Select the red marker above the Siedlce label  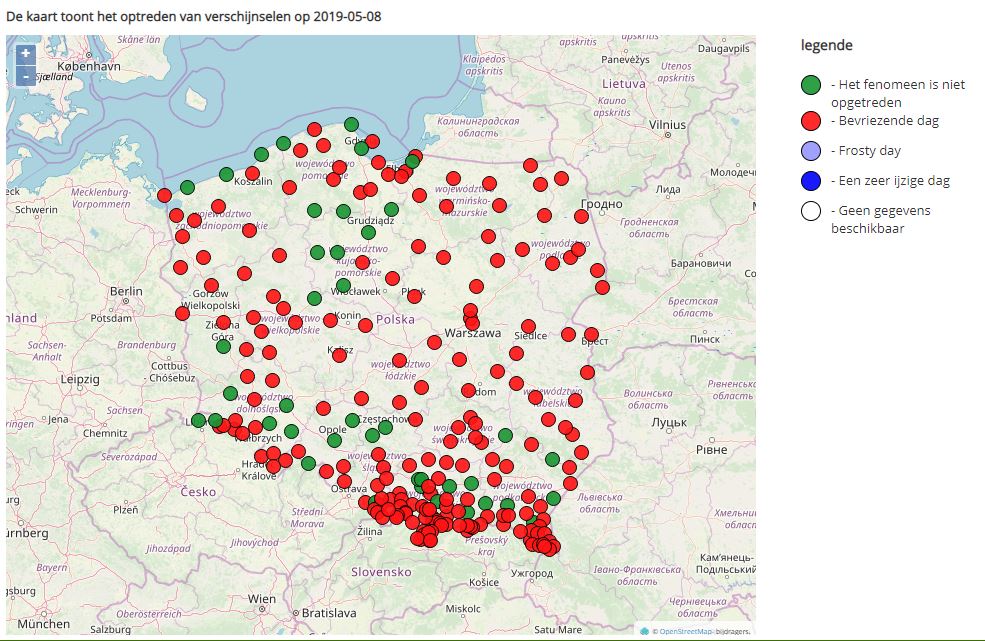click(528, 326)
